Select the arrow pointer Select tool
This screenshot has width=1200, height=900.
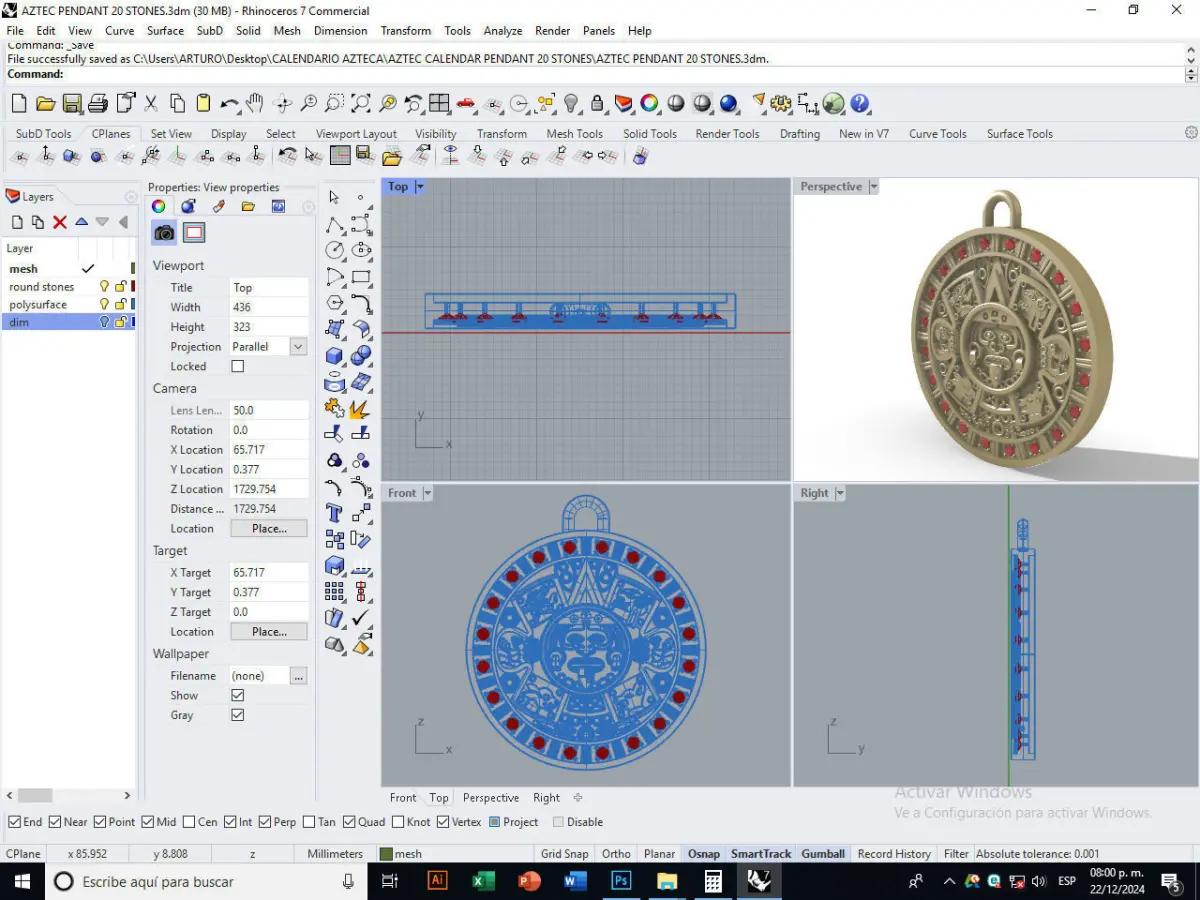click(334, 197)
